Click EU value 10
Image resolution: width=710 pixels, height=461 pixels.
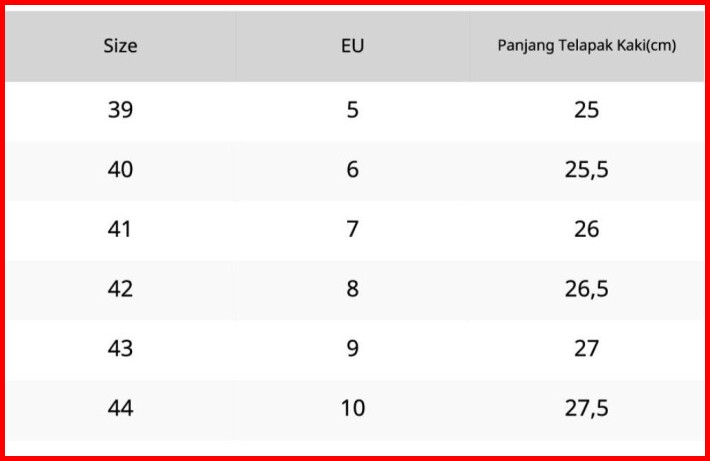point(353,408)
